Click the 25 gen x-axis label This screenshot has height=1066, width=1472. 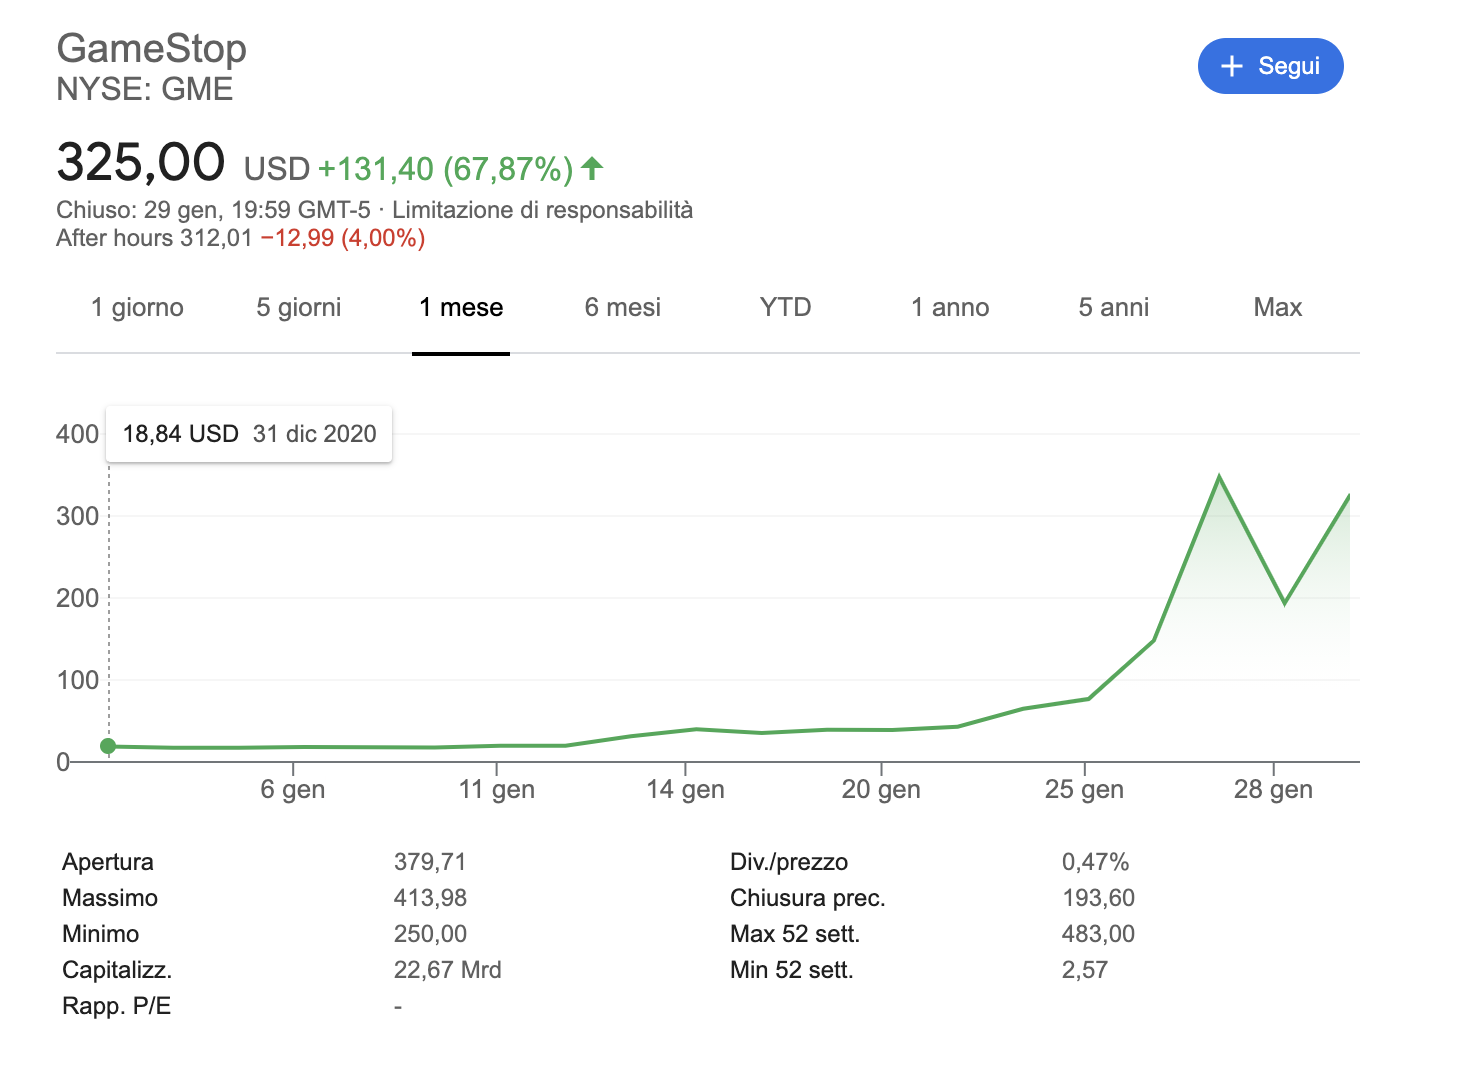pos(1084,789)
